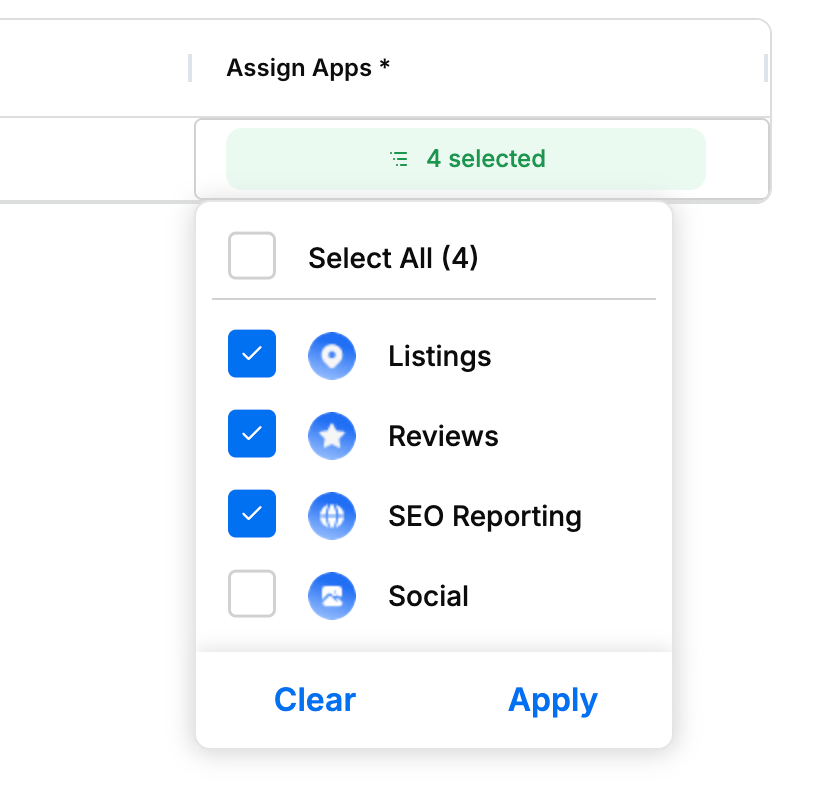Enable the Social checkbox
Viewport: 818px width, 802px height.
pos(252,593)
